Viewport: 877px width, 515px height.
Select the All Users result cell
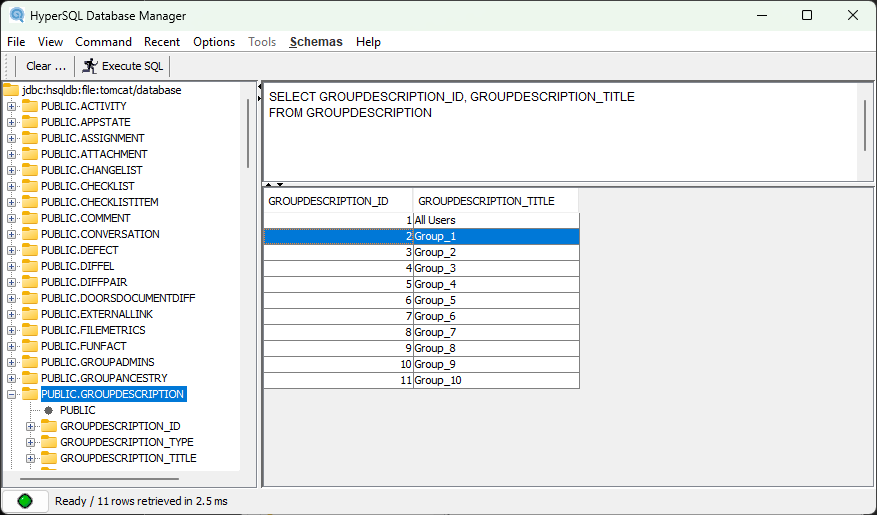tap(496, 220)
